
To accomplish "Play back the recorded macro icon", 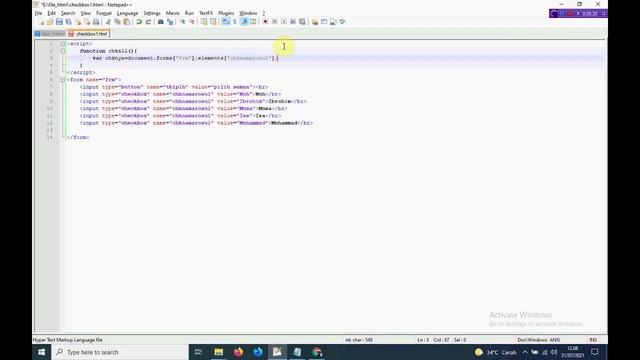I will coord(284,22).
